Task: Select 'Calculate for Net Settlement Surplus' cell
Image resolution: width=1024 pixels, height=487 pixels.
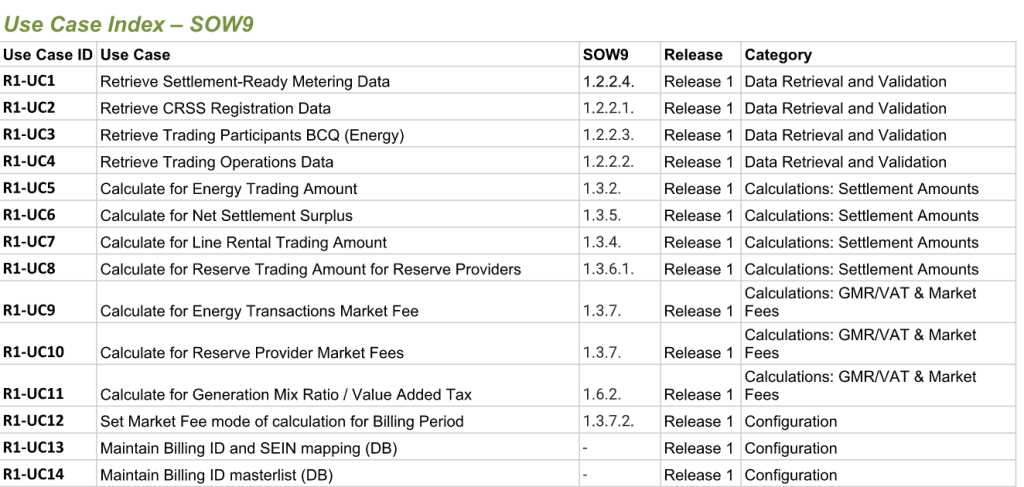Action: click(x=226, y=216)
